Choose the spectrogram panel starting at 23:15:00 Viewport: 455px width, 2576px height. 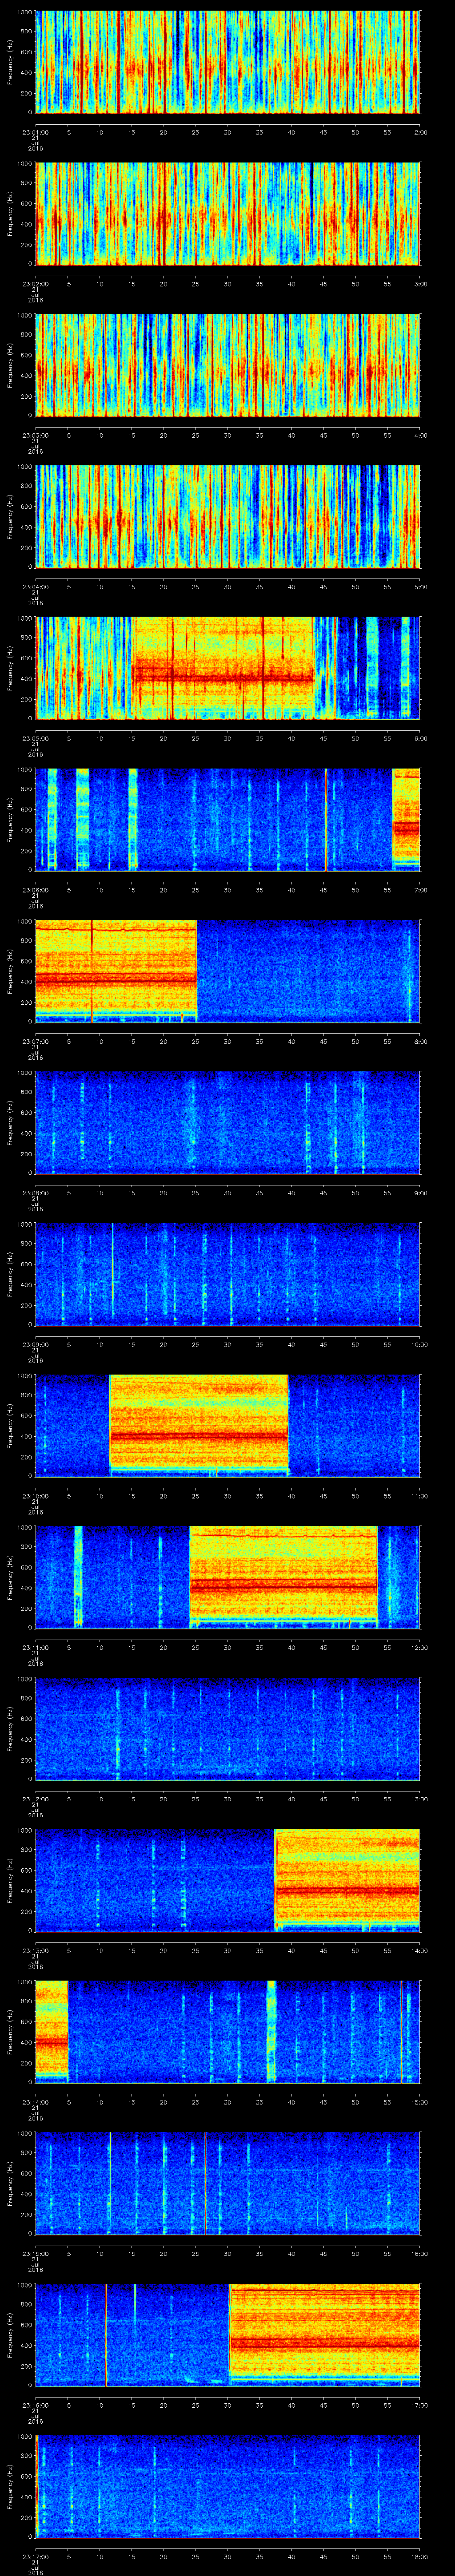click(x=227, y=2183)
